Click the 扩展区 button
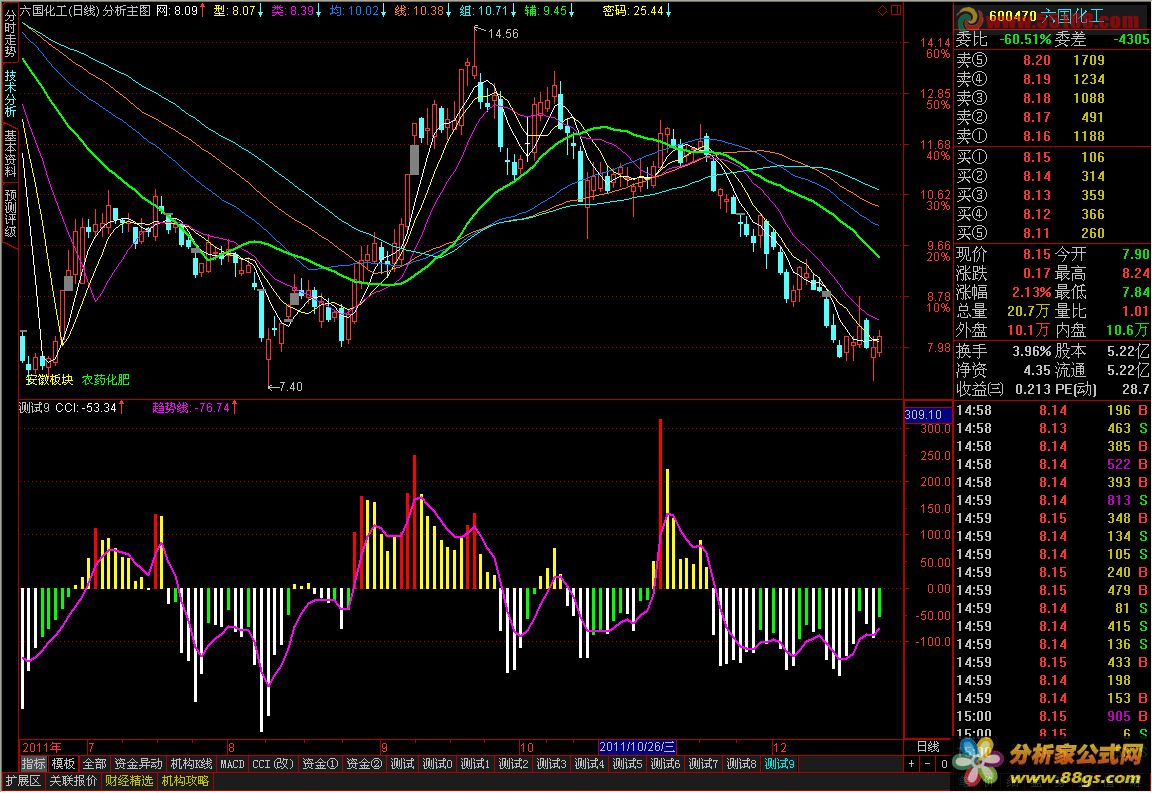 click(23, 781)
